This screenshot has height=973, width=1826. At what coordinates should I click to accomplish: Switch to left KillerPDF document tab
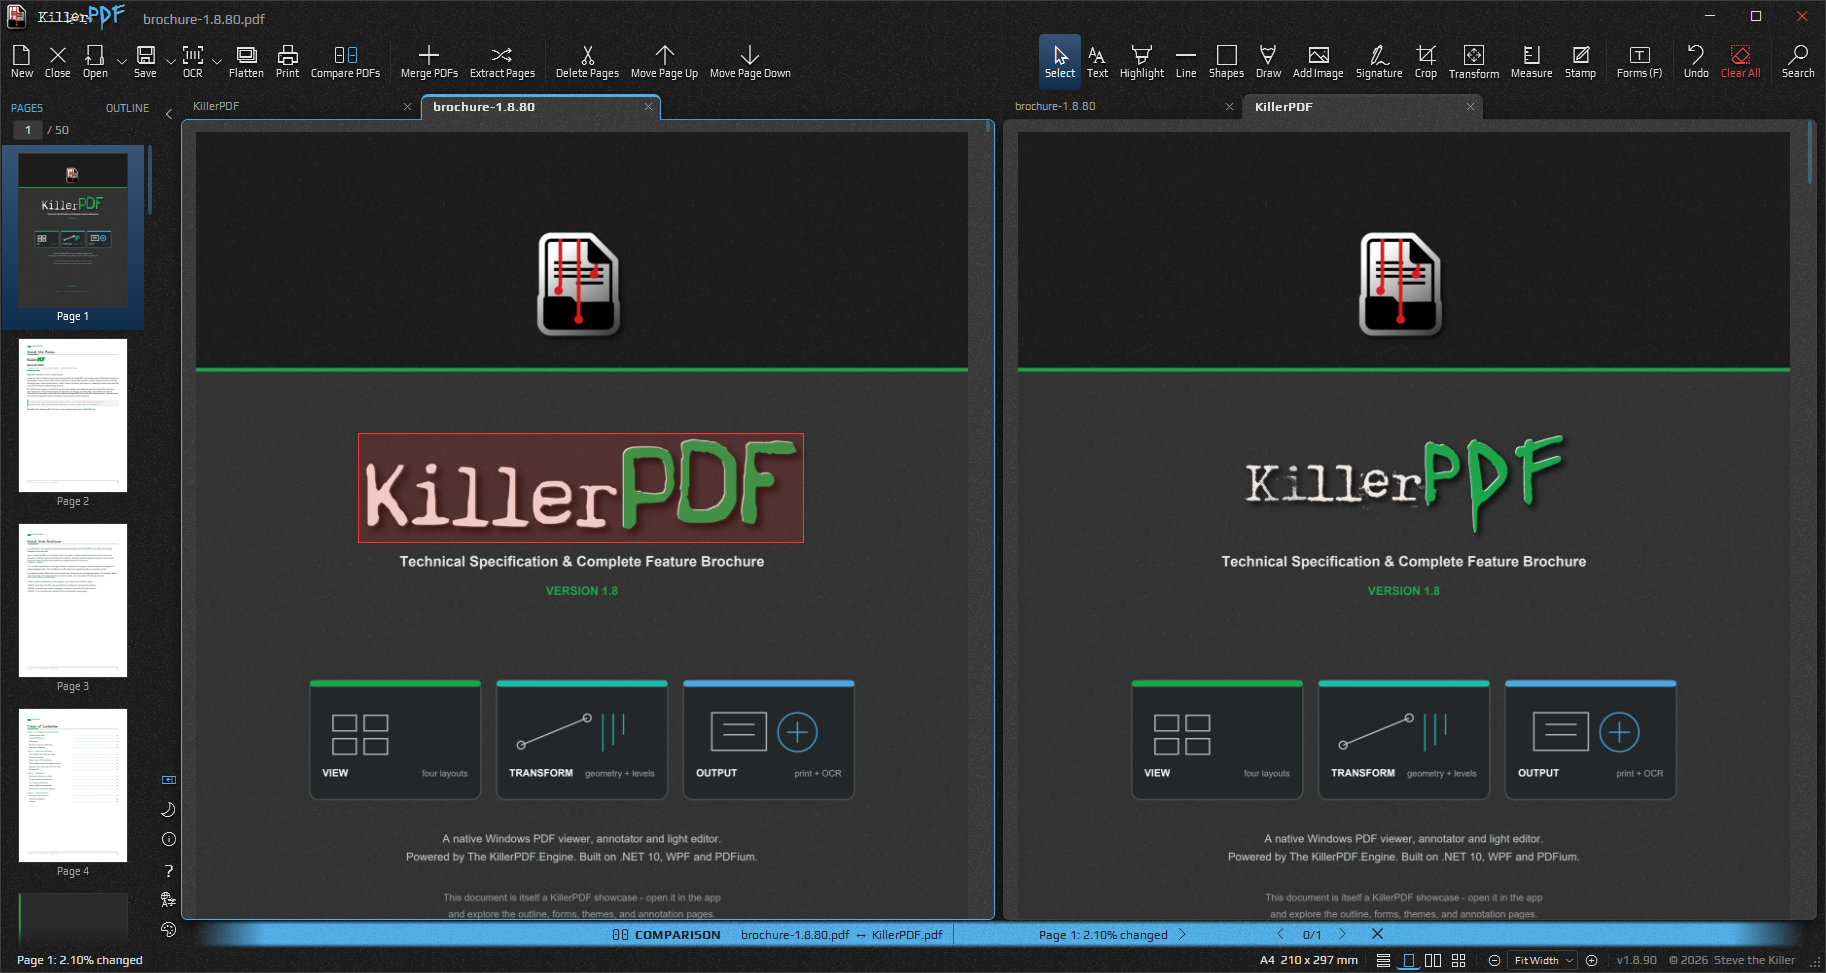[x=216, y=106]
